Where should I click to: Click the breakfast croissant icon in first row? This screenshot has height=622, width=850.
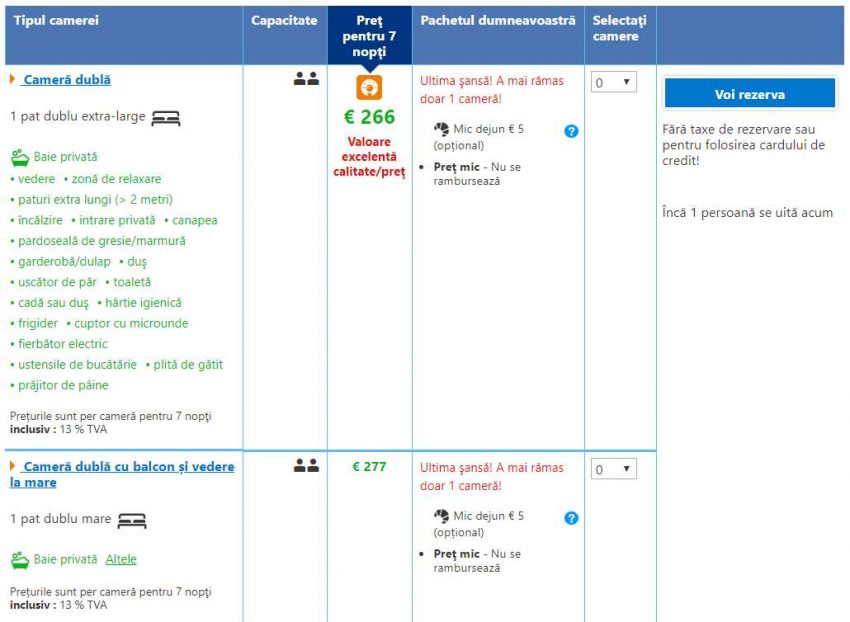click(441, 129)
